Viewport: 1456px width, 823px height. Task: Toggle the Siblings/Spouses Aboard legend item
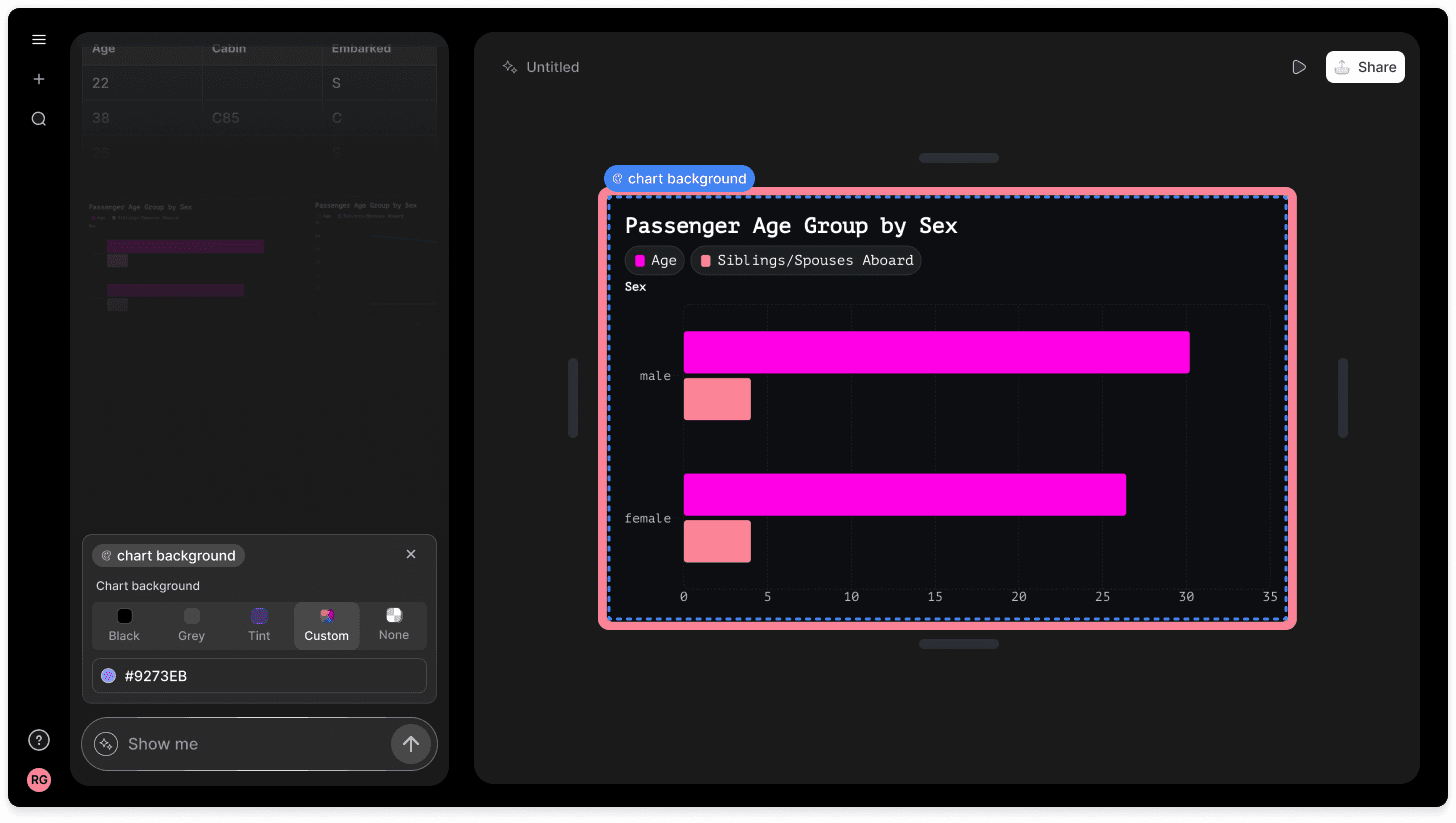coord(806,261)
